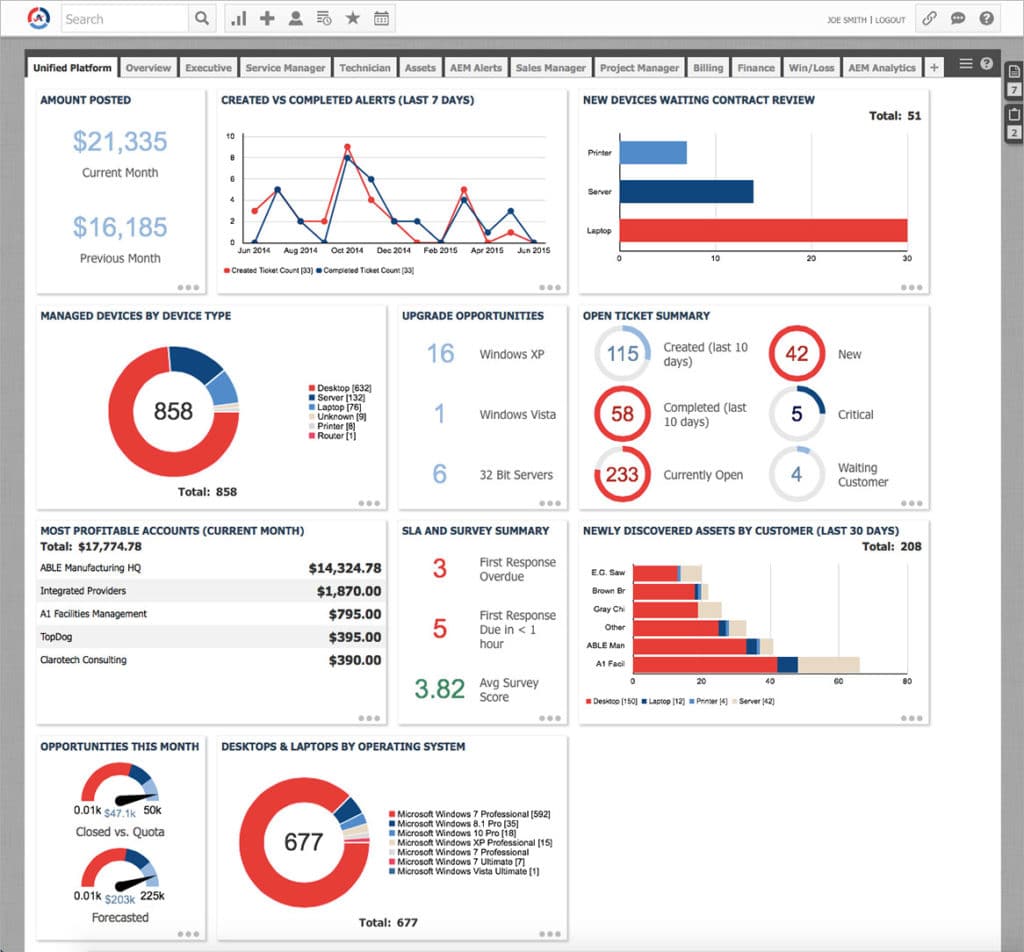The width and height of the screenshot is (1024, 952).
Task: Click the chain link icon near logout
Action: click(929, 18)
